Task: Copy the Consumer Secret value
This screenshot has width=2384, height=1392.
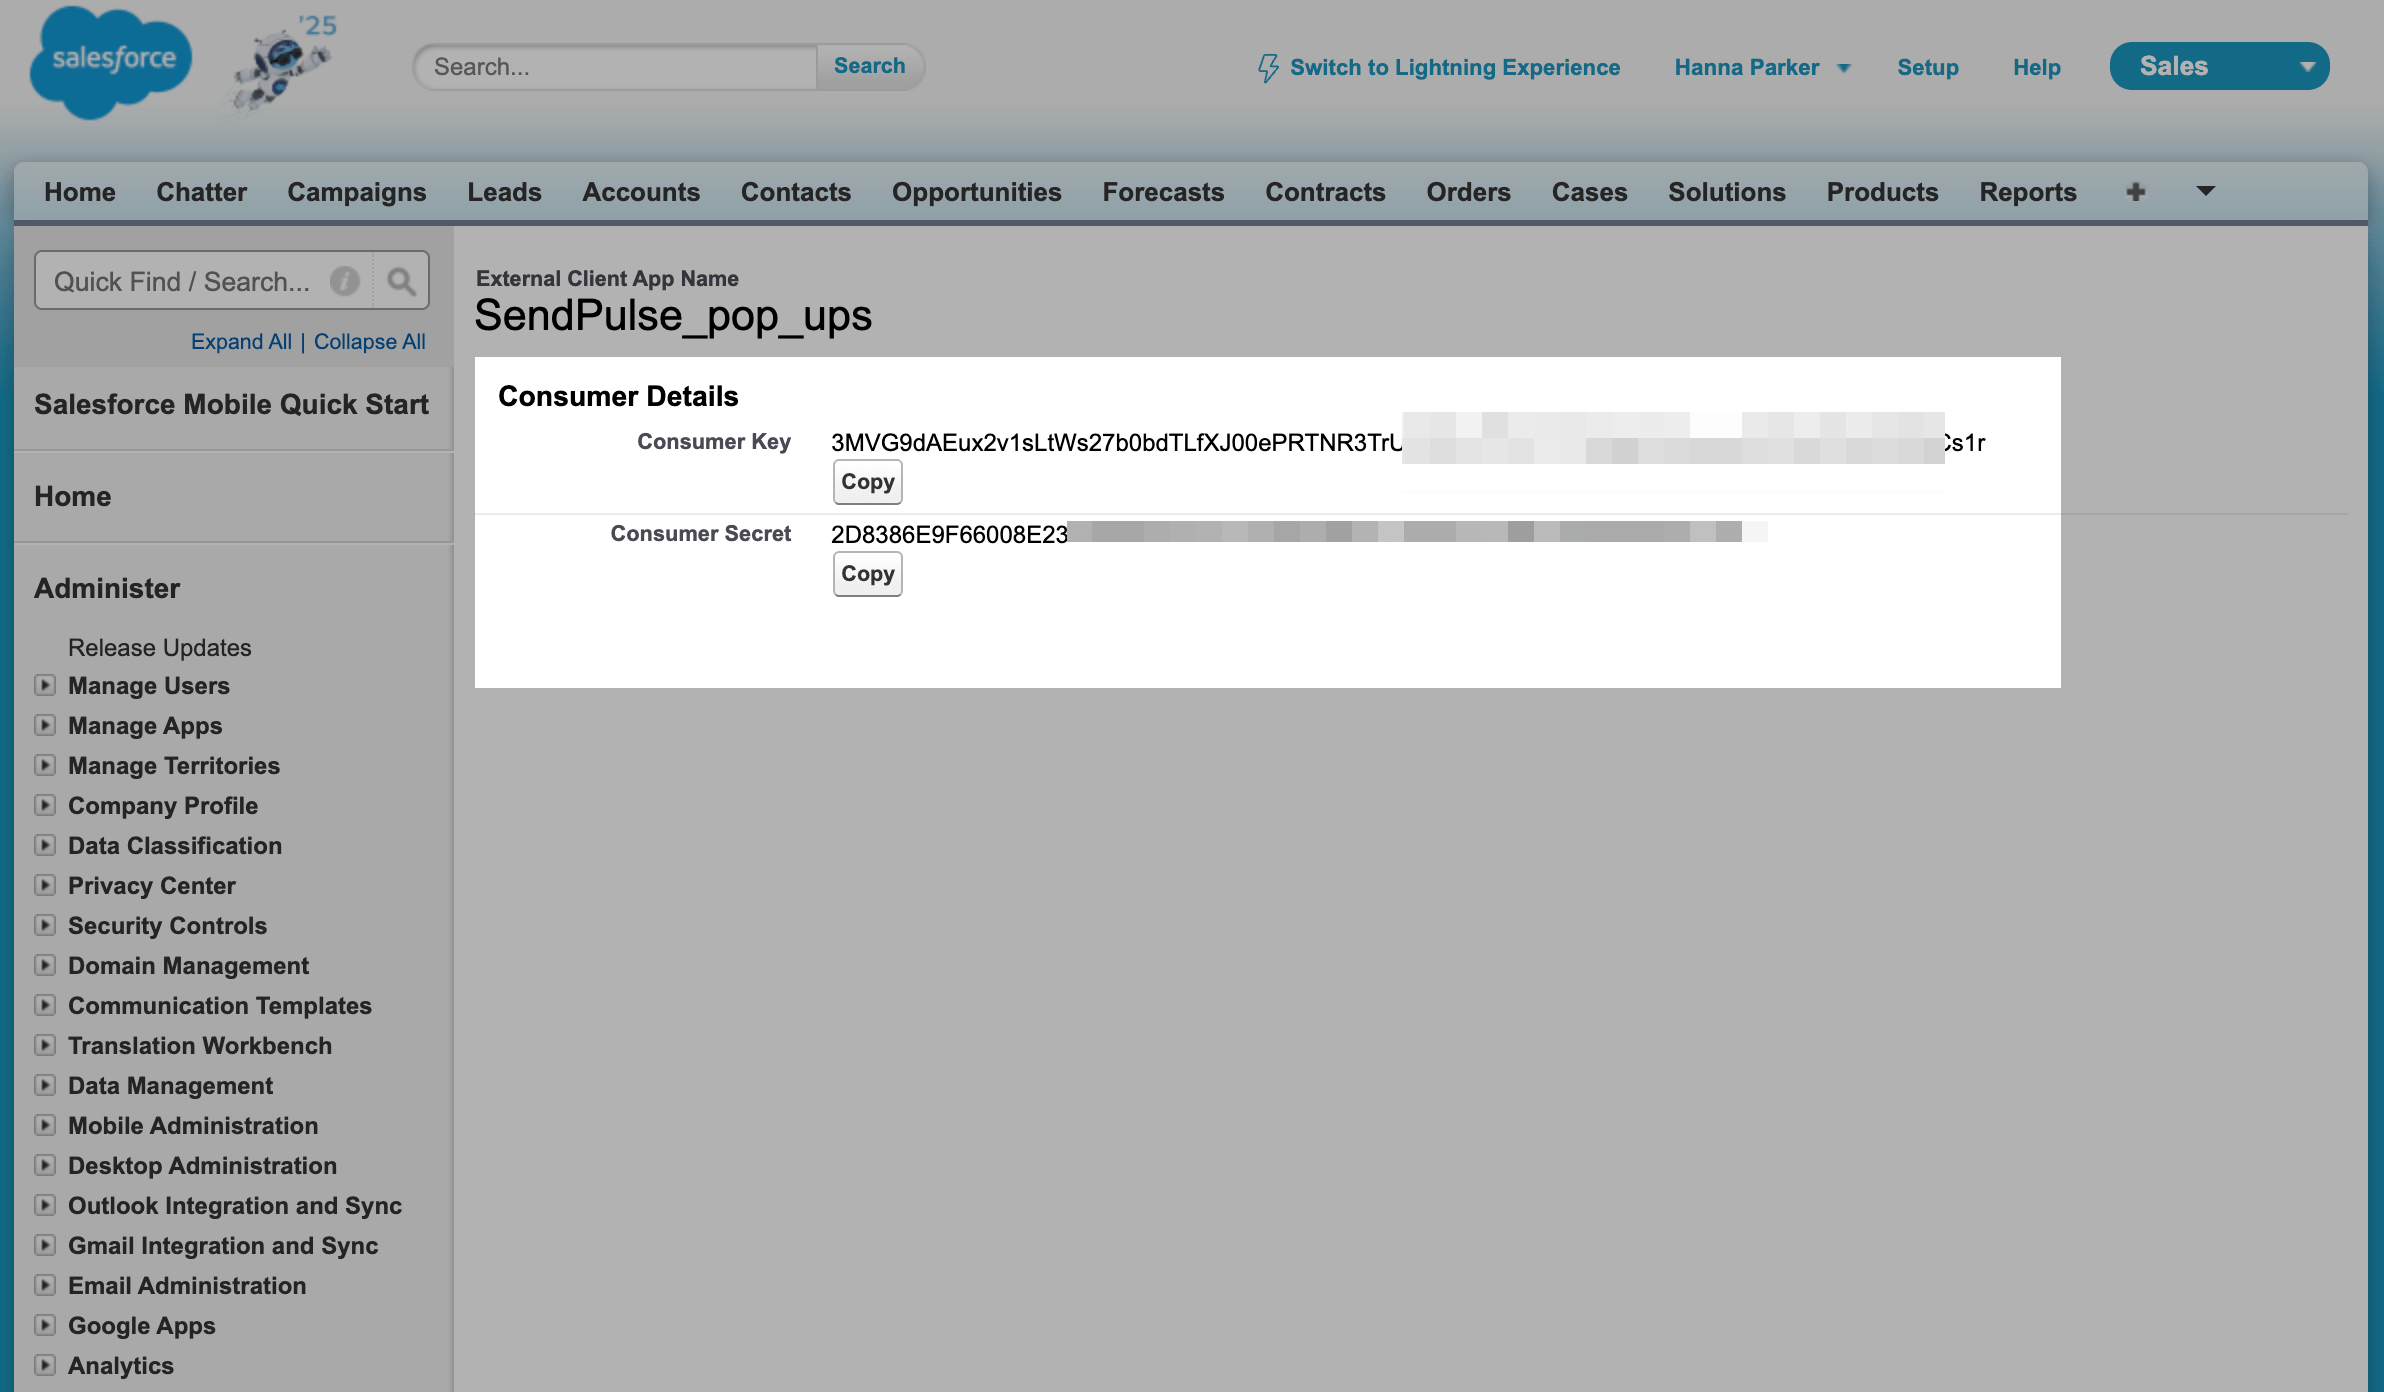Action: 867,574
